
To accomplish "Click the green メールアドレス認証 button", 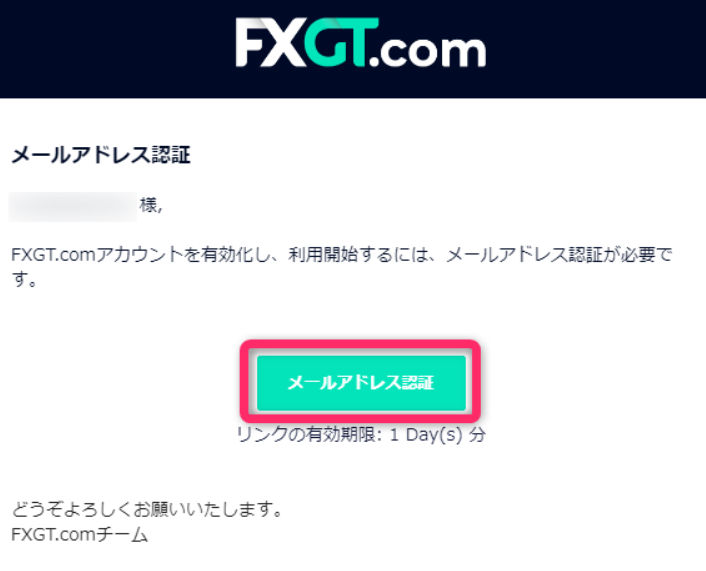I will pyautogui.click(x=361, y=383).
